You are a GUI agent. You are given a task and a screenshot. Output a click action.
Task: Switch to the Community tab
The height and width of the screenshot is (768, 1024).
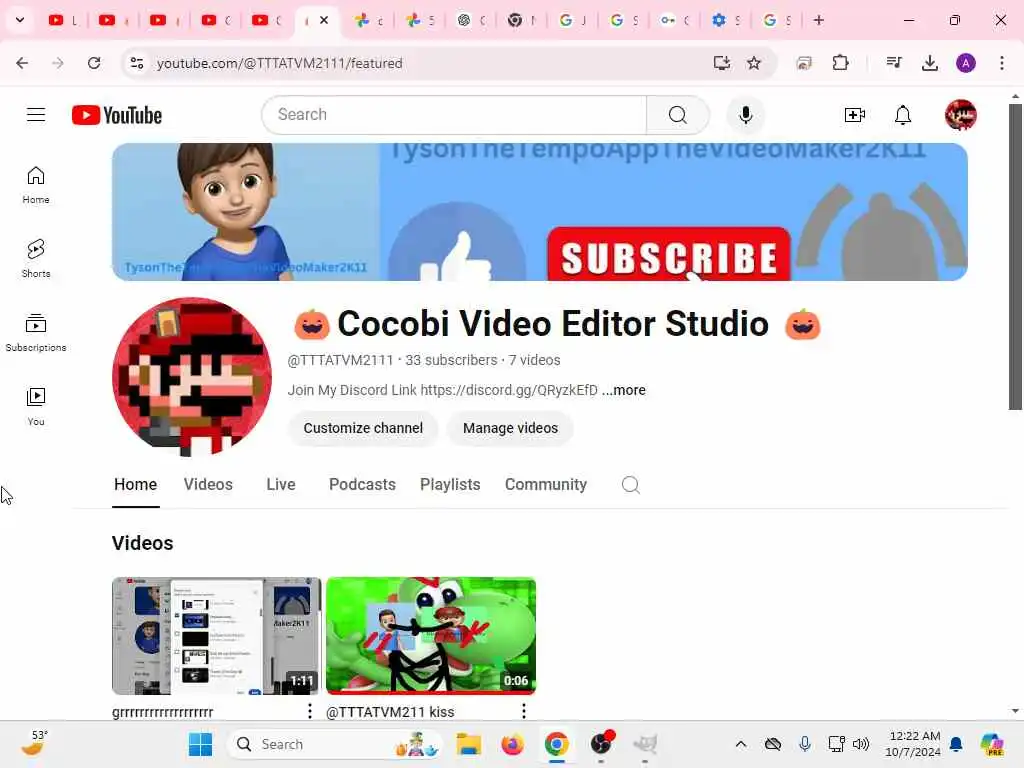[x=546, y=485]
